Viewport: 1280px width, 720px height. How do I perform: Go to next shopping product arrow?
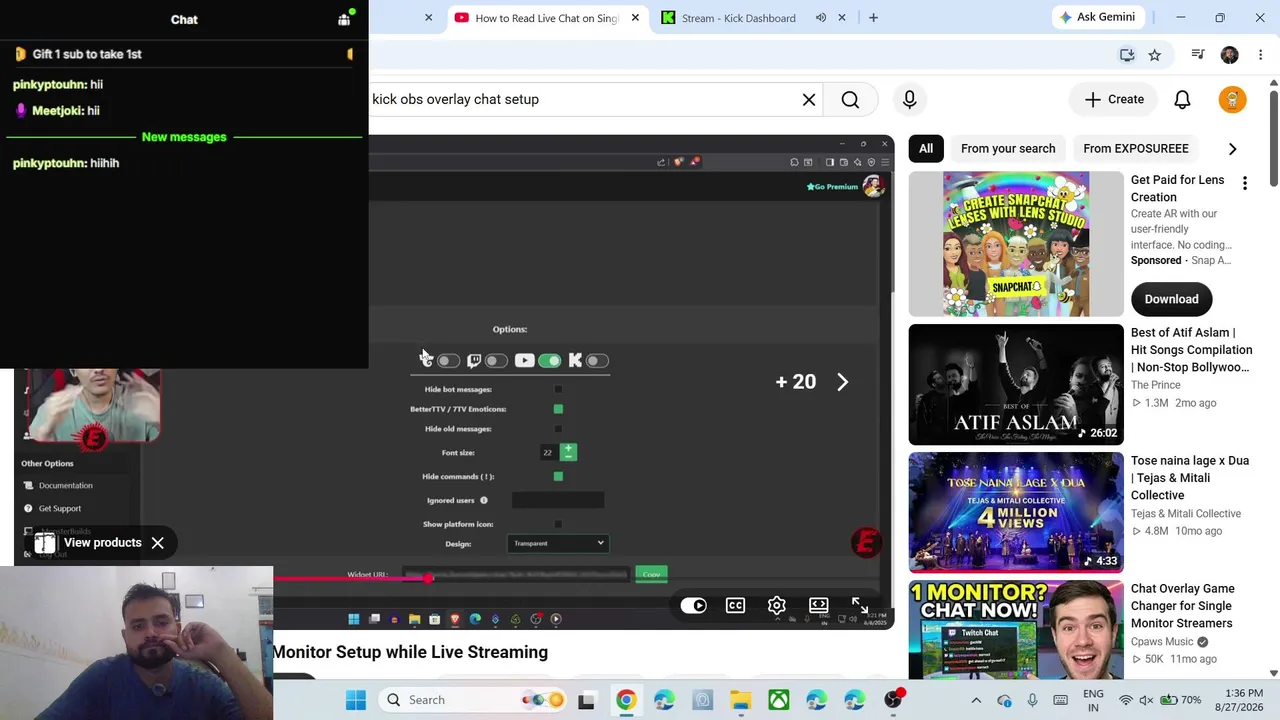(842, 382)
